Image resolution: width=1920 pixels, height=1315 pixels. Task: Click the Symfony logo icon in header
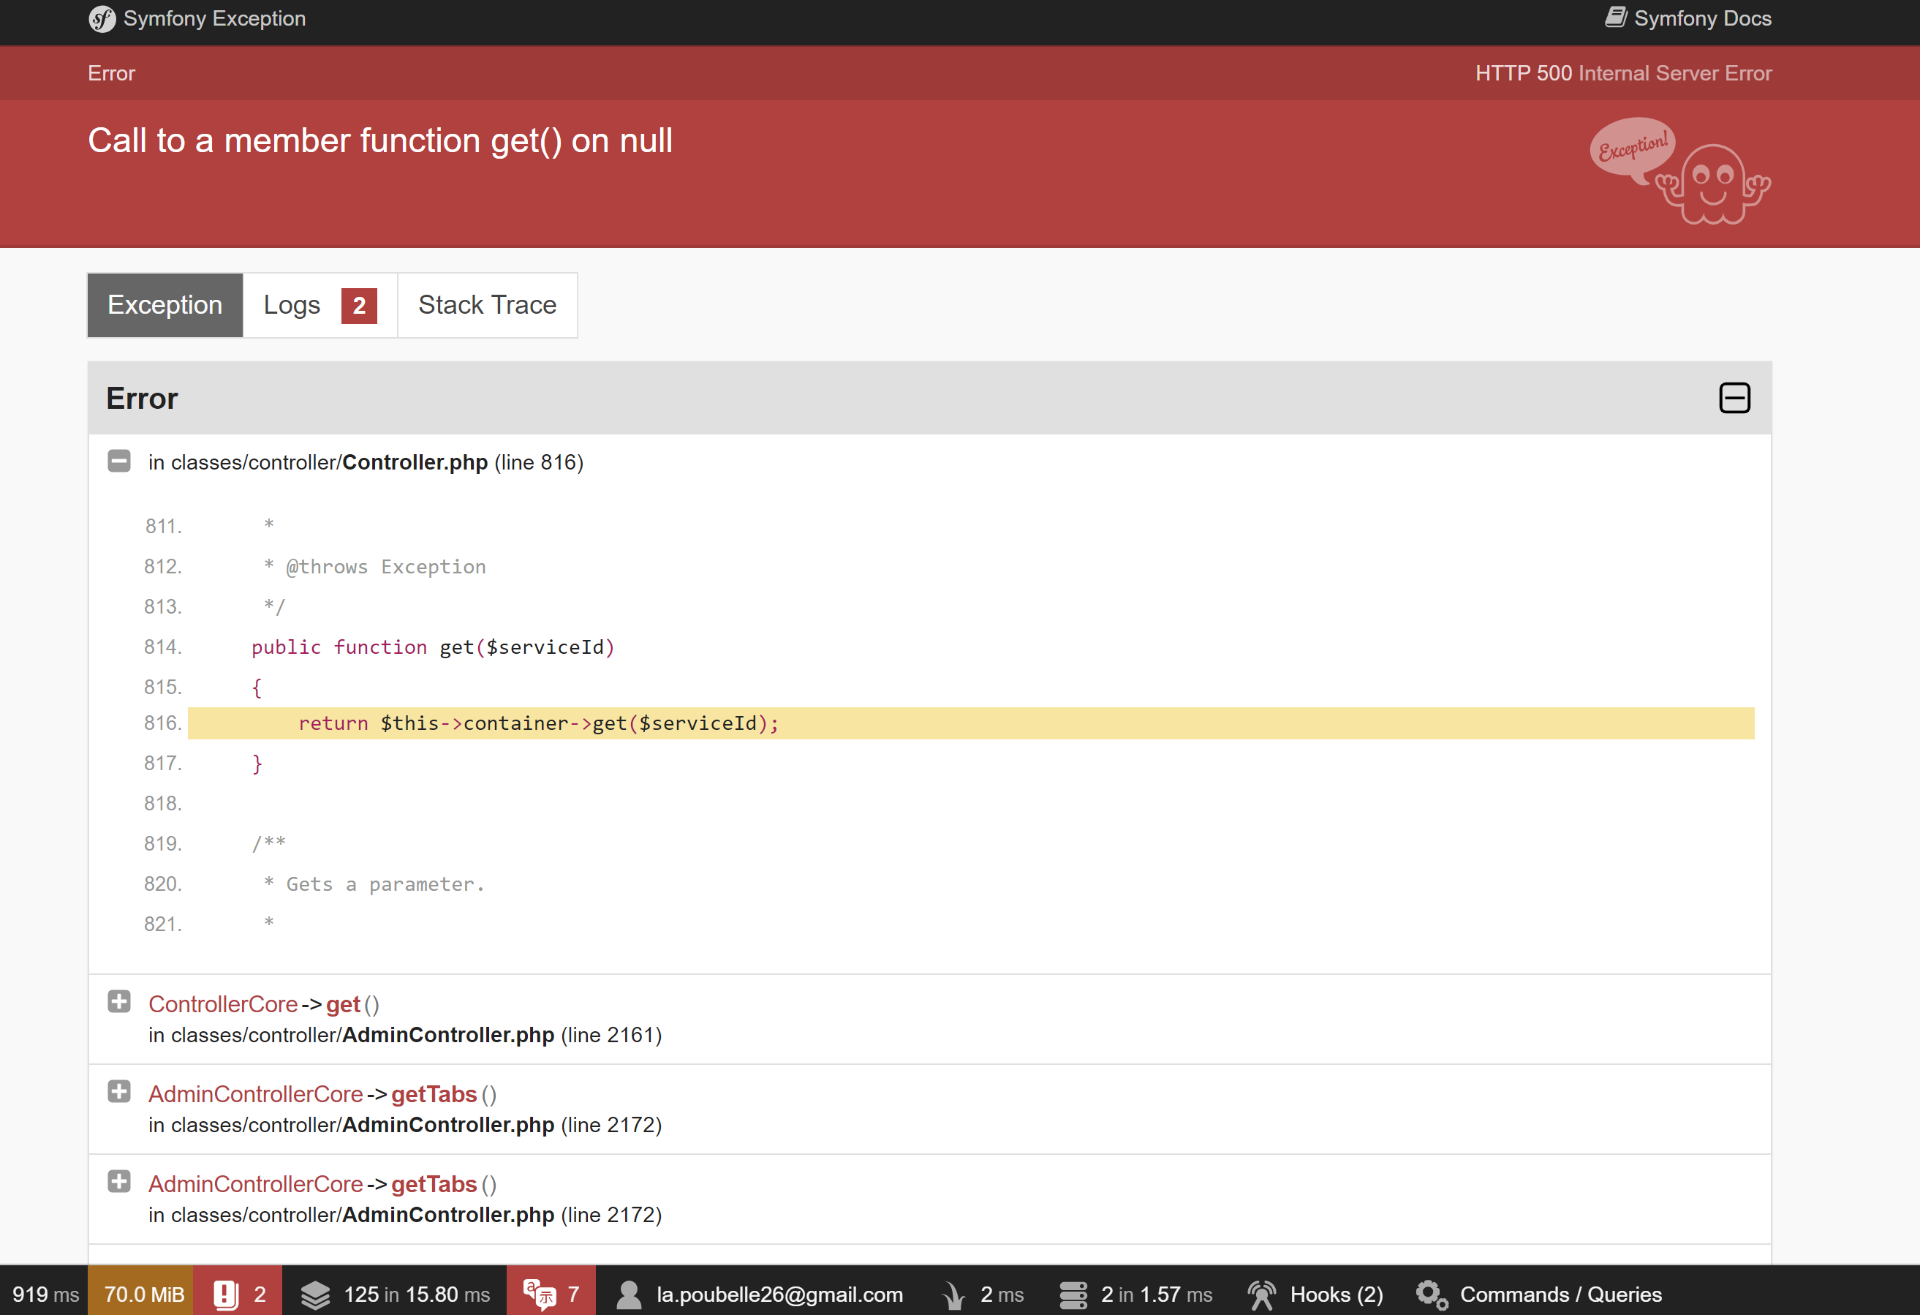click(x=101, y=19)
